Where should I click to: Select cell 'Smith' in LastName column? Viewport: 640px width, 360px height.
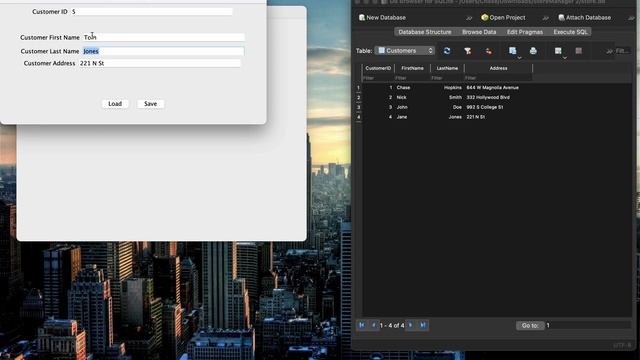[x=447, y=98]
